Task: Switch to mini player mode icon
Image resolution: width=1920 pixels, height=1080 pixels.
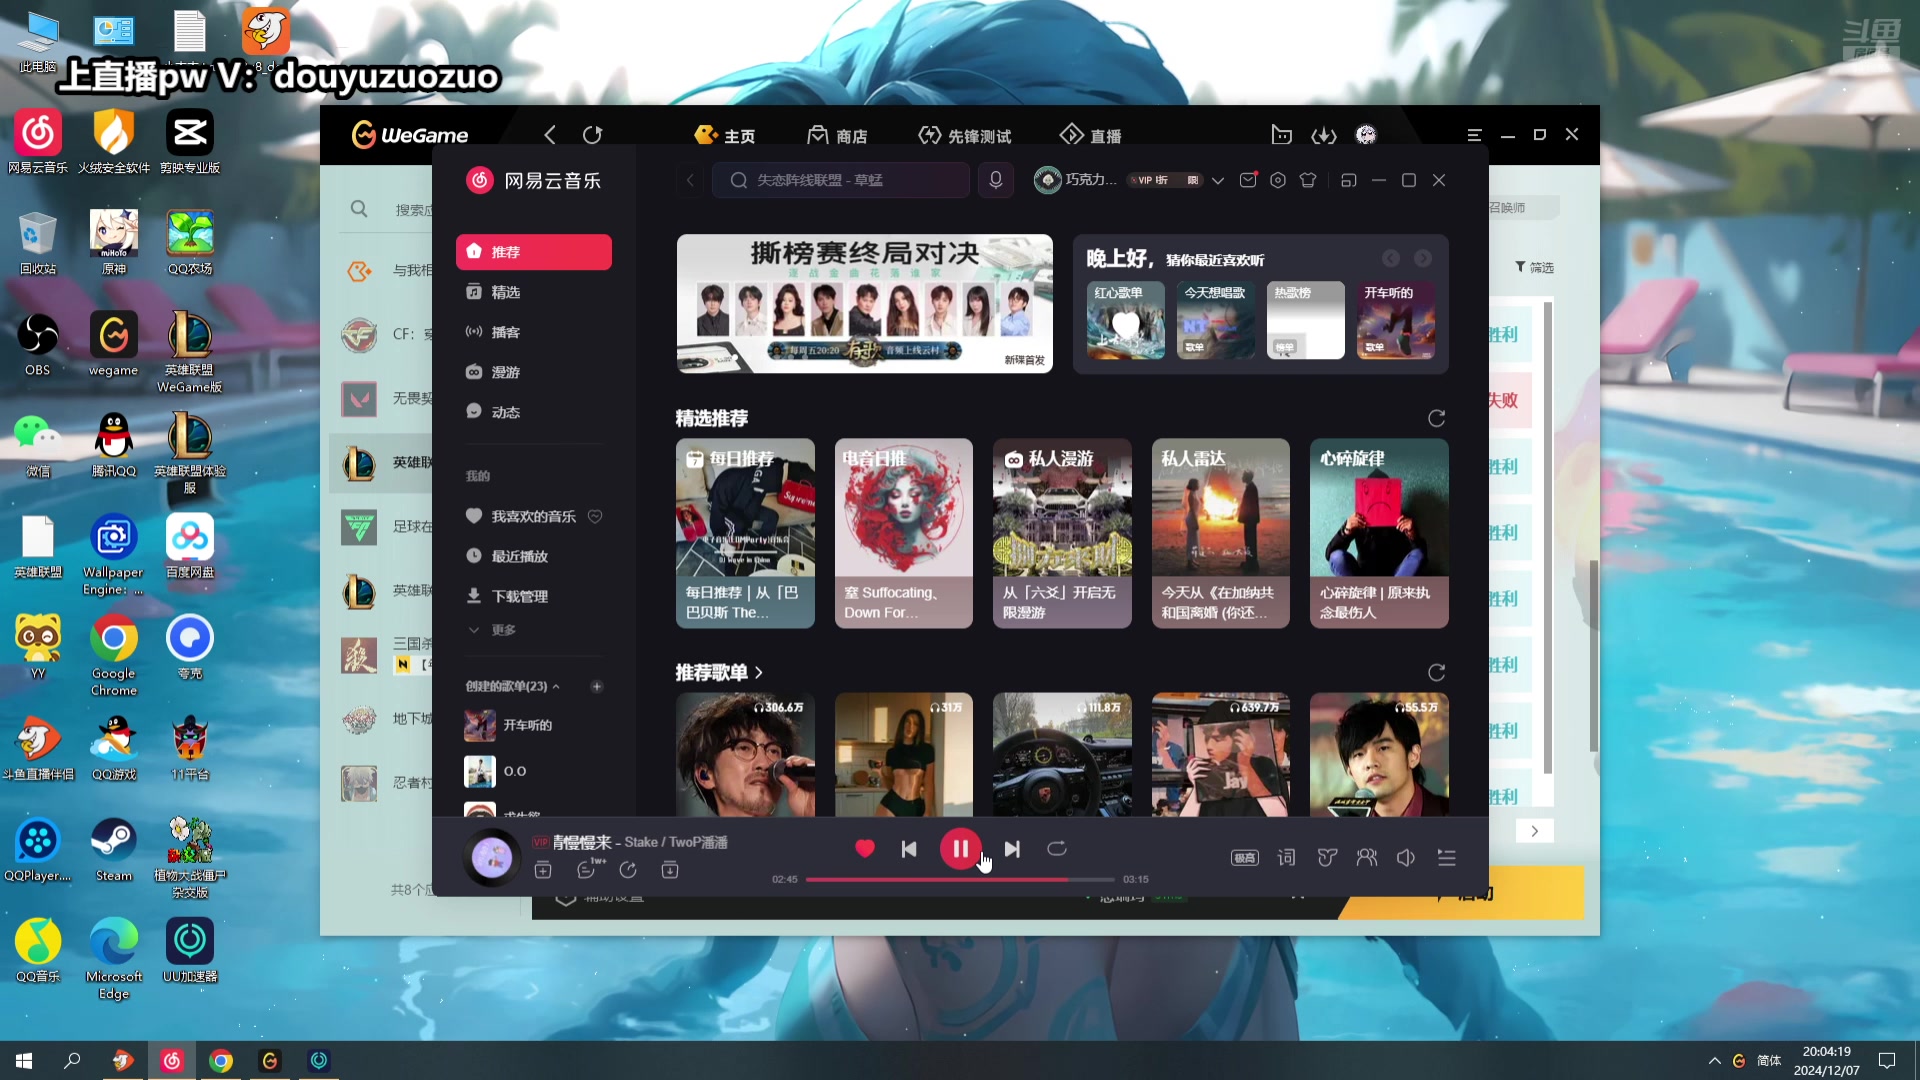Action: click(x=1348, y=180)
